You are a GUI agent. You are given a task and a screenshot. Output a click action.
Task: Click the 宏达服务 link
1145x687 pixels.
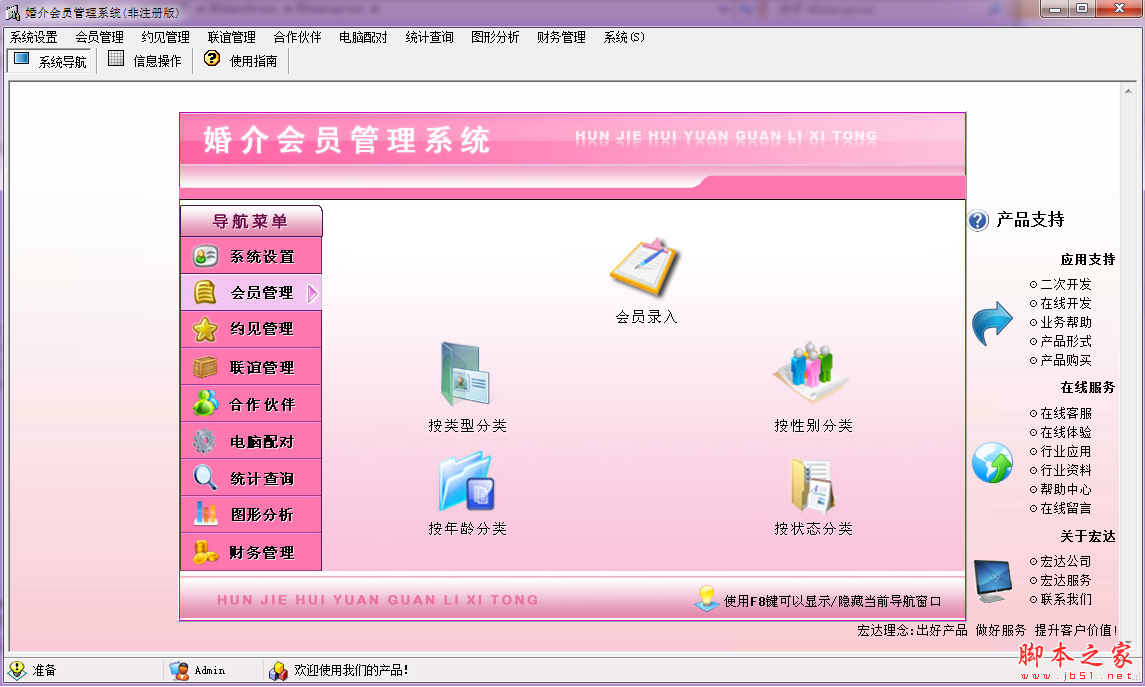point(1065,580)
